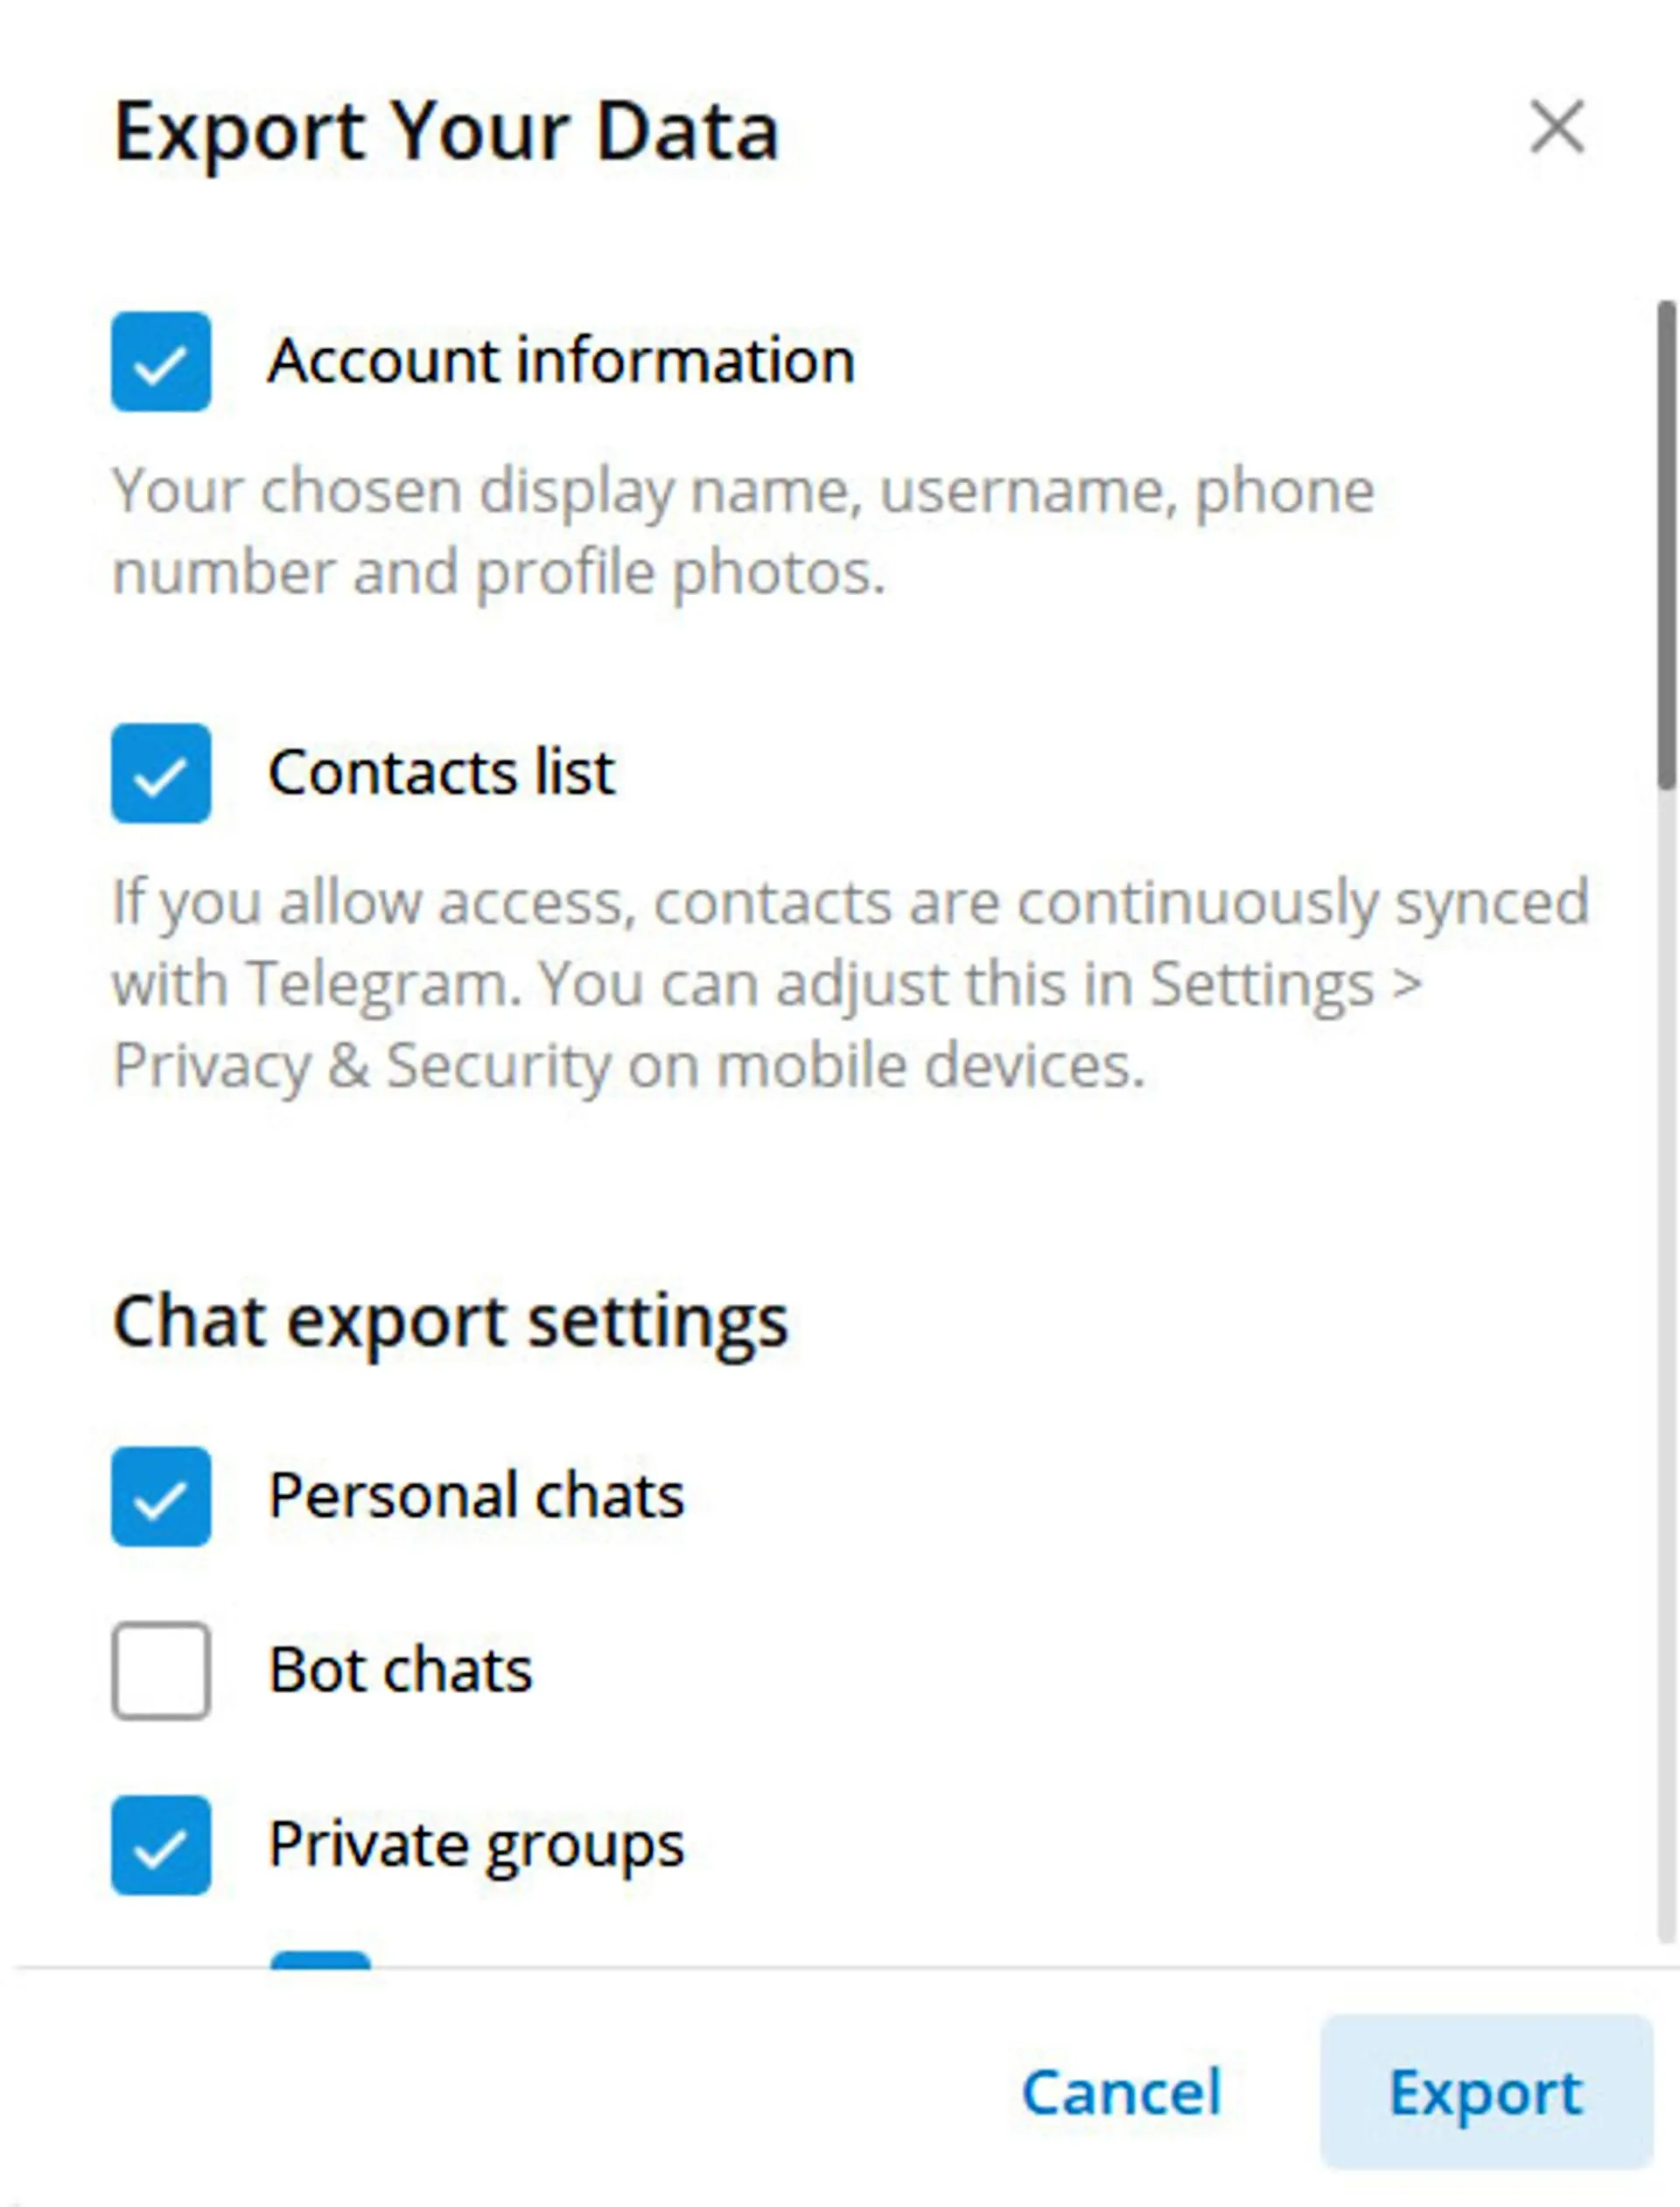Screen dimensions: 1680x2207
Task: Uncheck the Account information checkbox
Action: pos(161,362)
